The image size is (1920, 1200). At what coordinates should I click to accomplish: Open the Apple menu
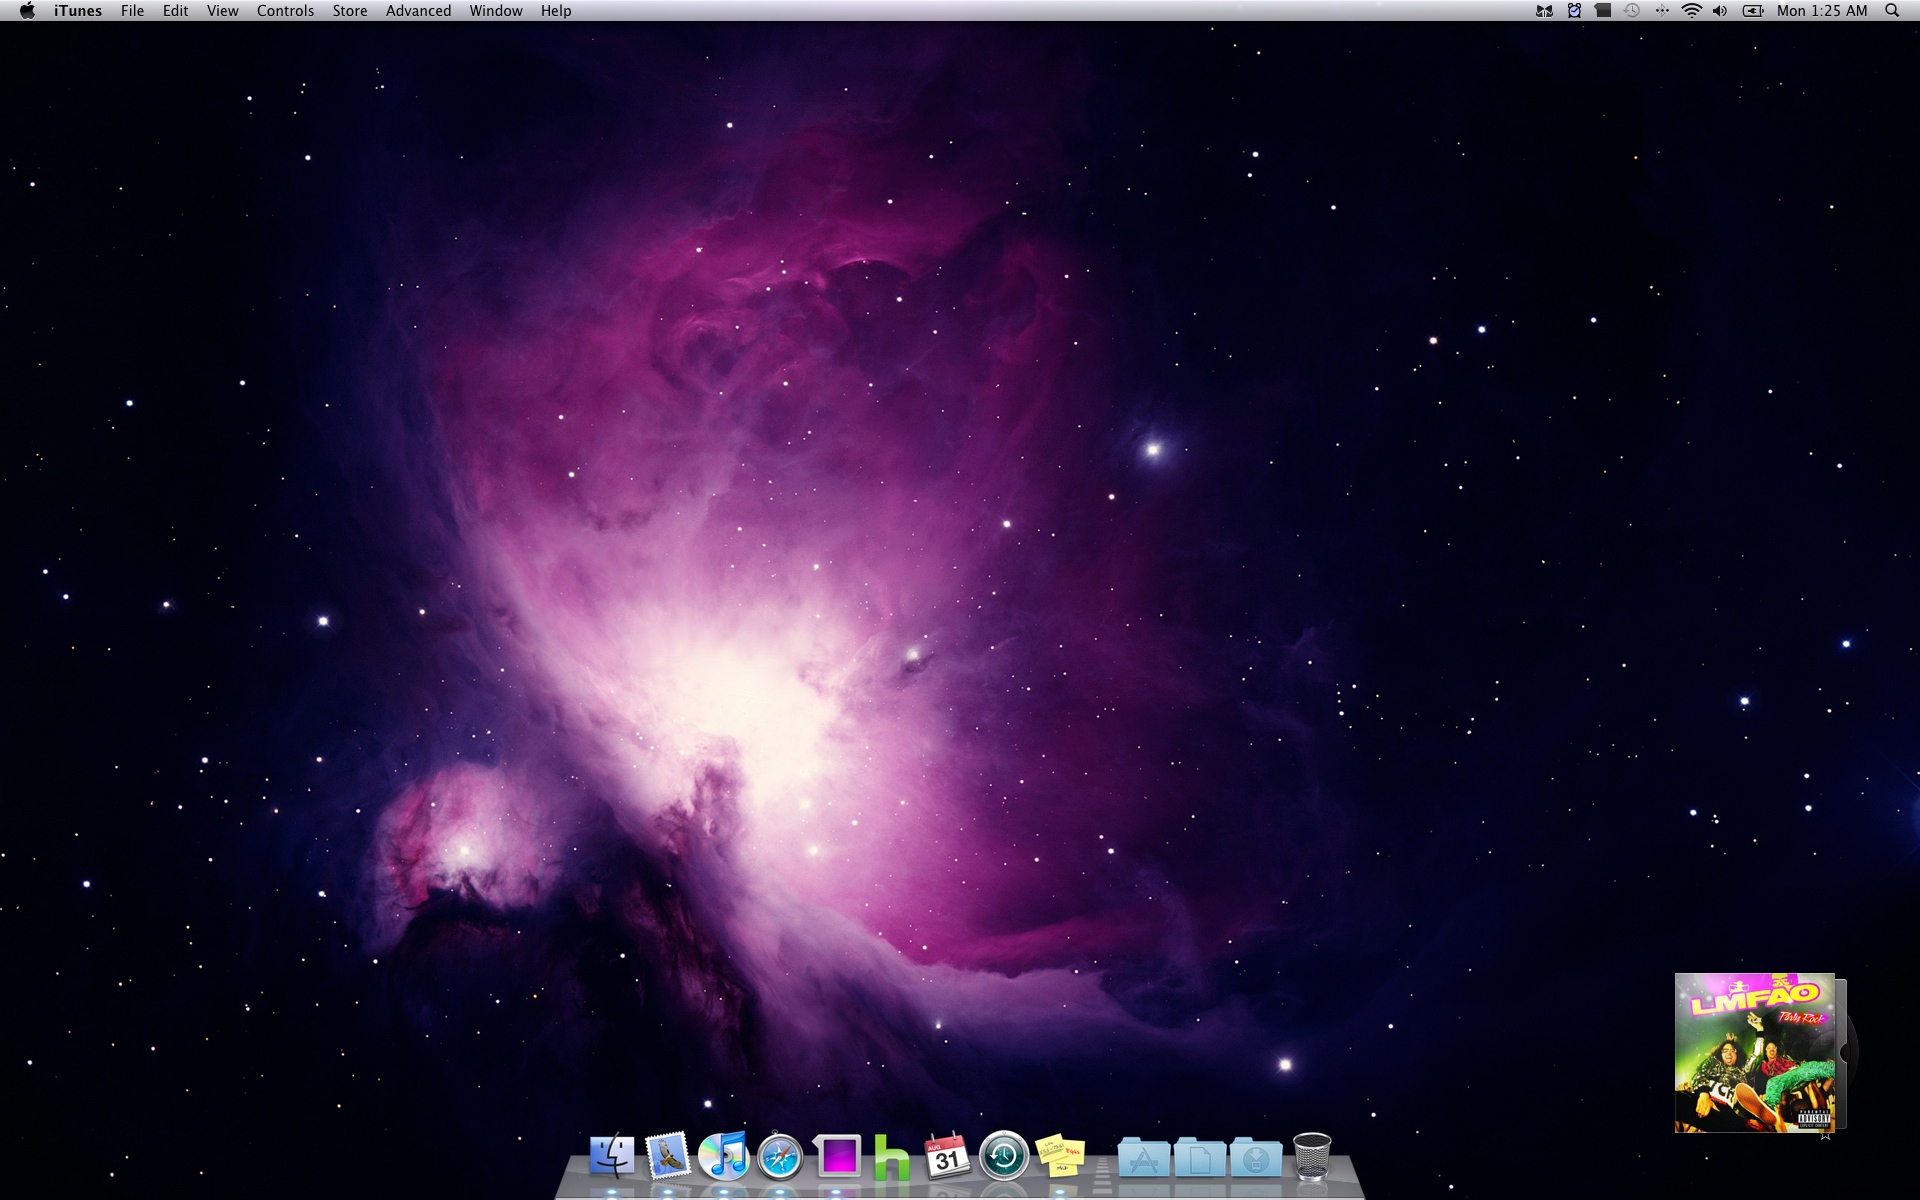[27, 11]
